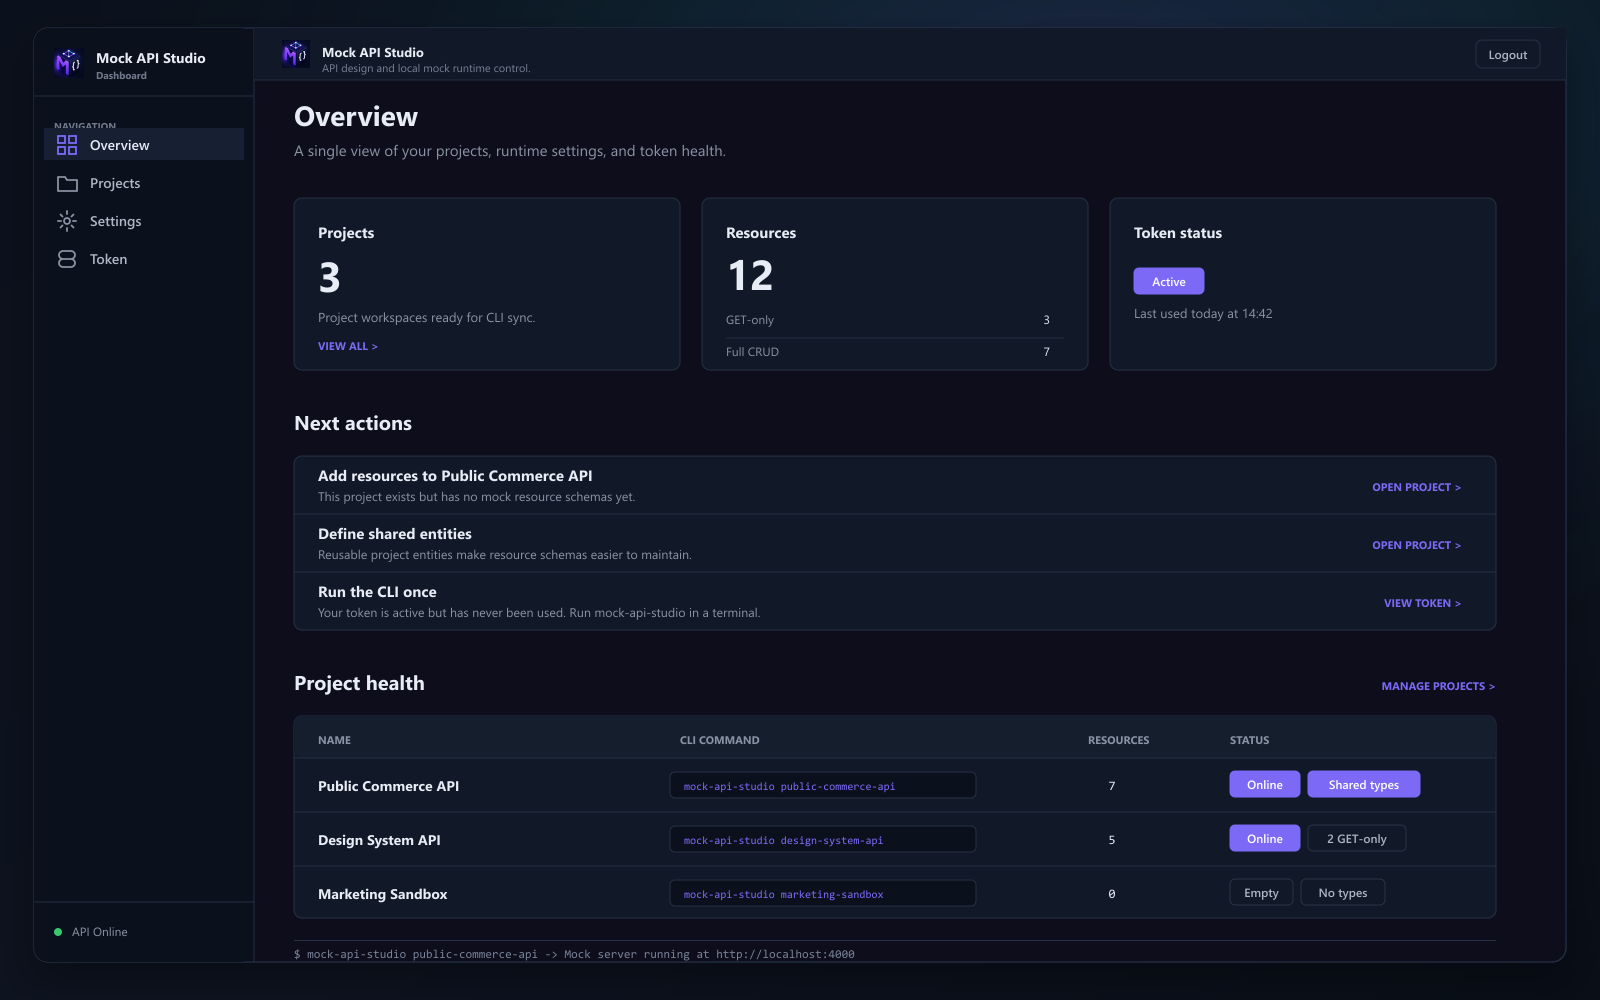
Task: Log out using the Logout button
Action: tap(1507, 55)
